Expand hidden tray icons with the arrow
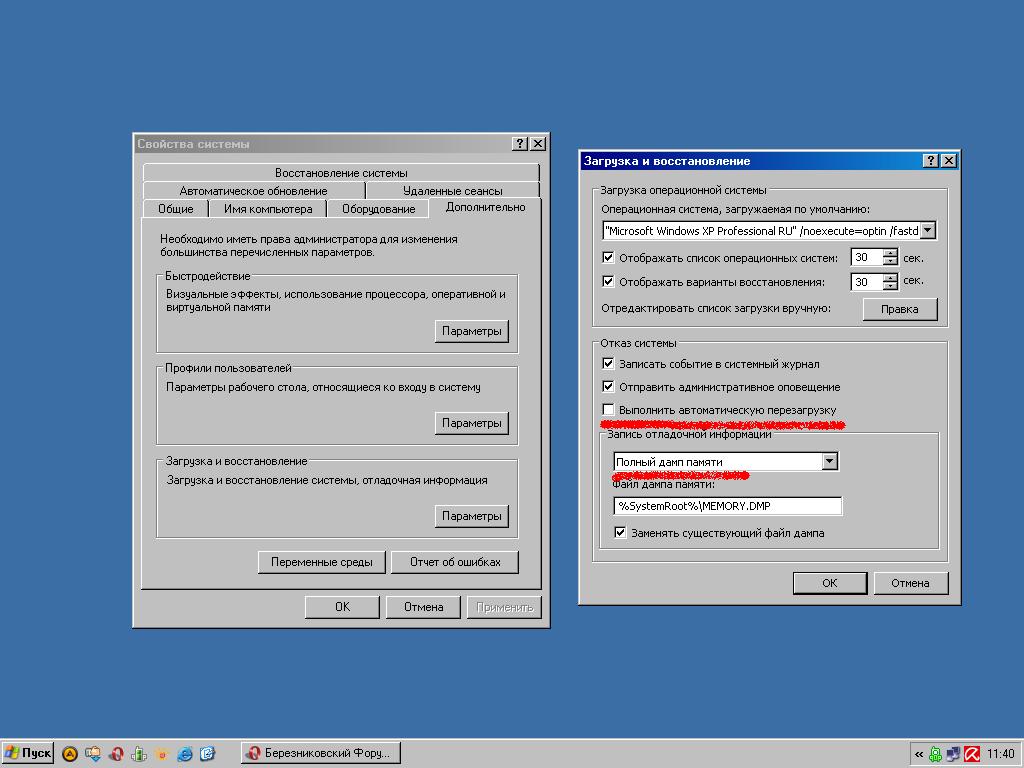This screenshot has height=768, width=1024. click(918, 754)
